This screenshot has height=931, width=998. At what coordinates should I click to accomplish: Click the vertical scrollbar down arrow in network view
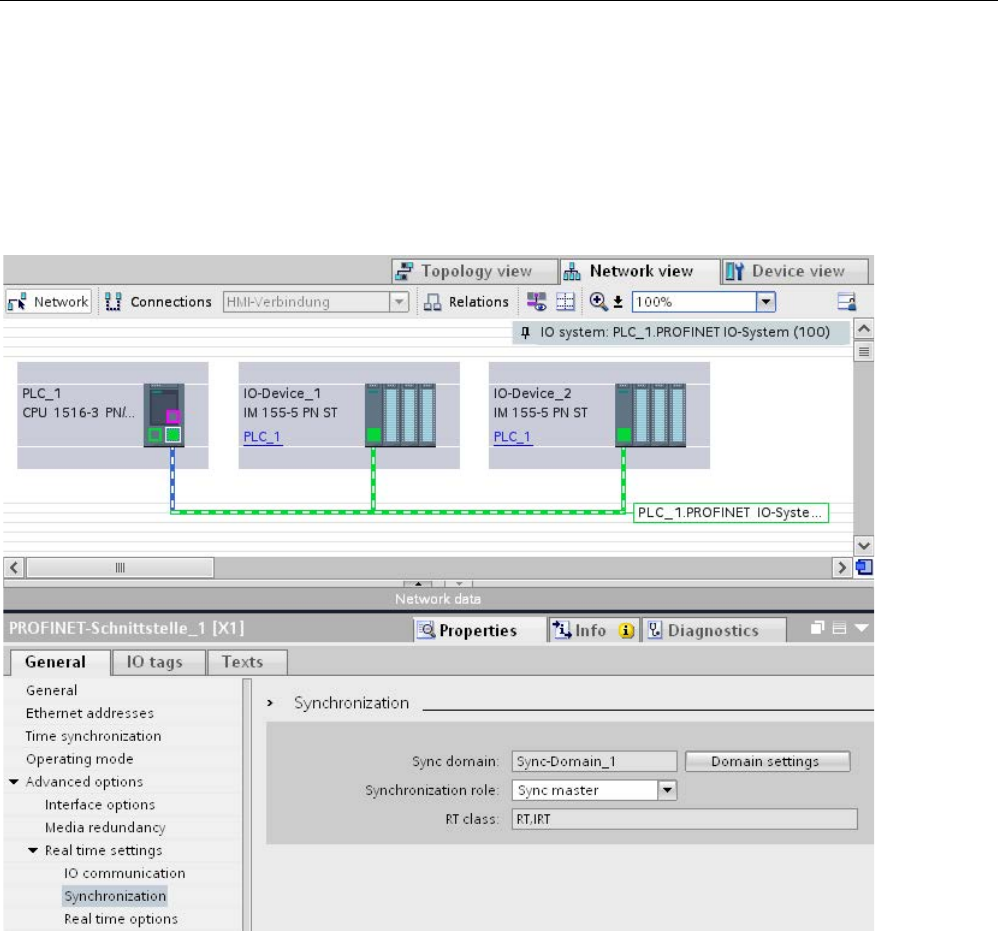pos(864,545)
